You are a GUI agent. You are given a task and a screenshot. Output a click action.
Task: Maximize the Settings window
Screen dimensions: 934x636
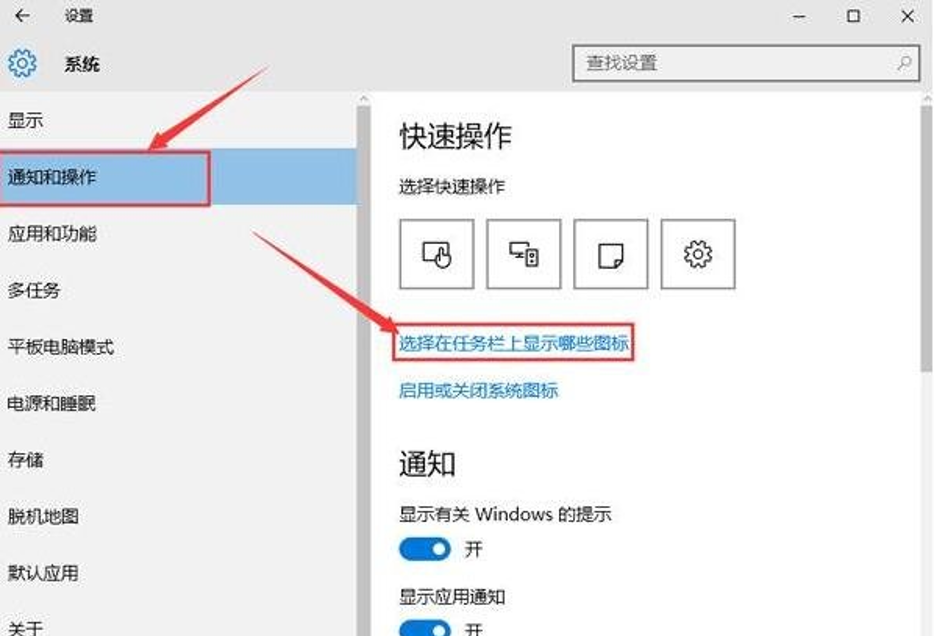[x=854, y=16]
